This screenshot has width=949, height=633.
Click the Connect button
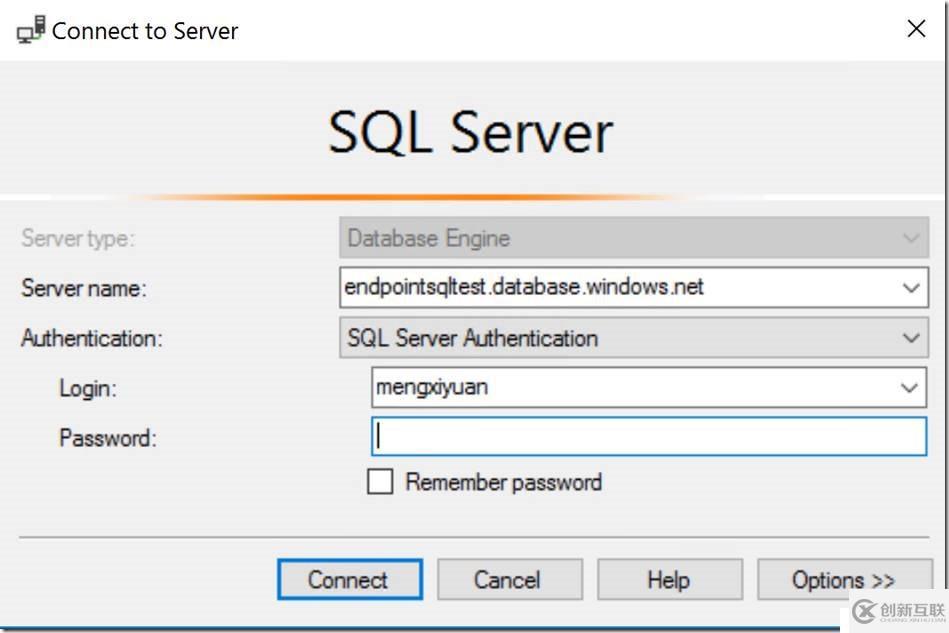tap(349, 579)
